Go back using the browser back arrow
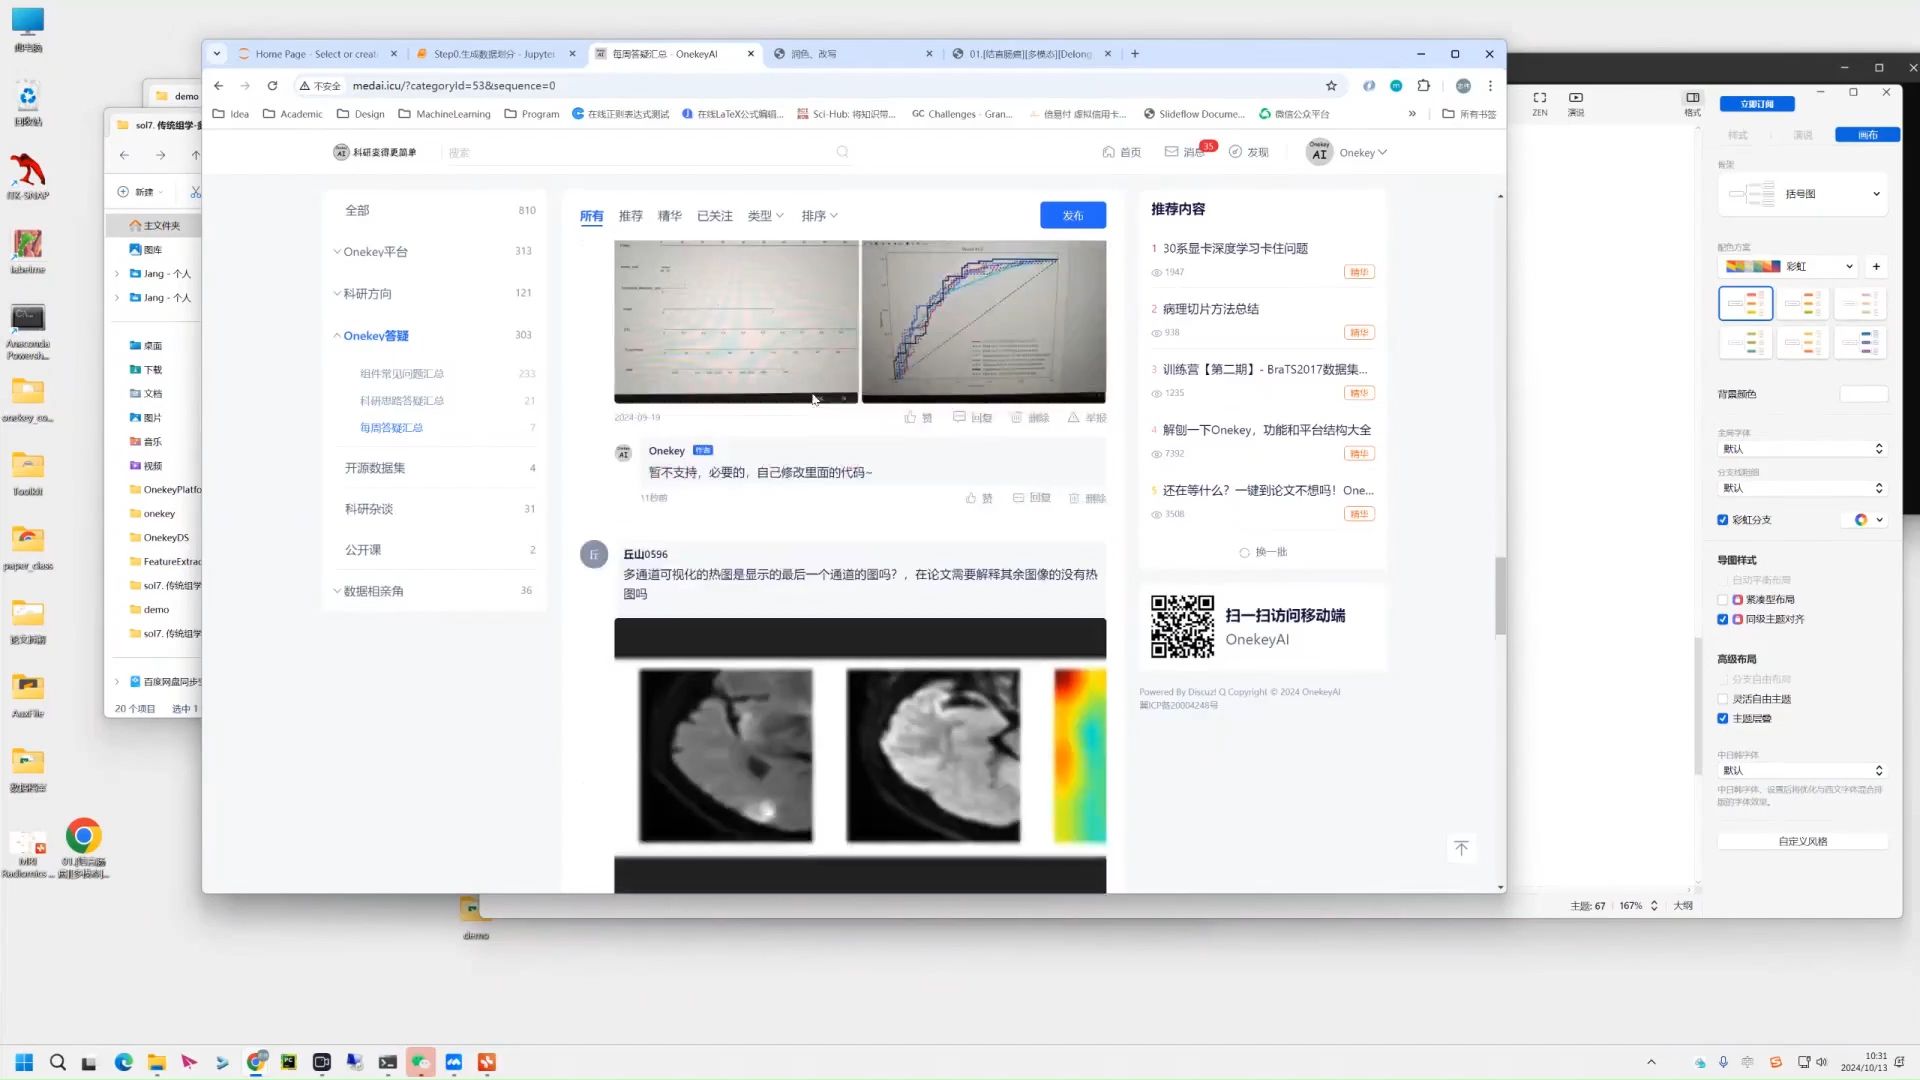 click(218, 85)
